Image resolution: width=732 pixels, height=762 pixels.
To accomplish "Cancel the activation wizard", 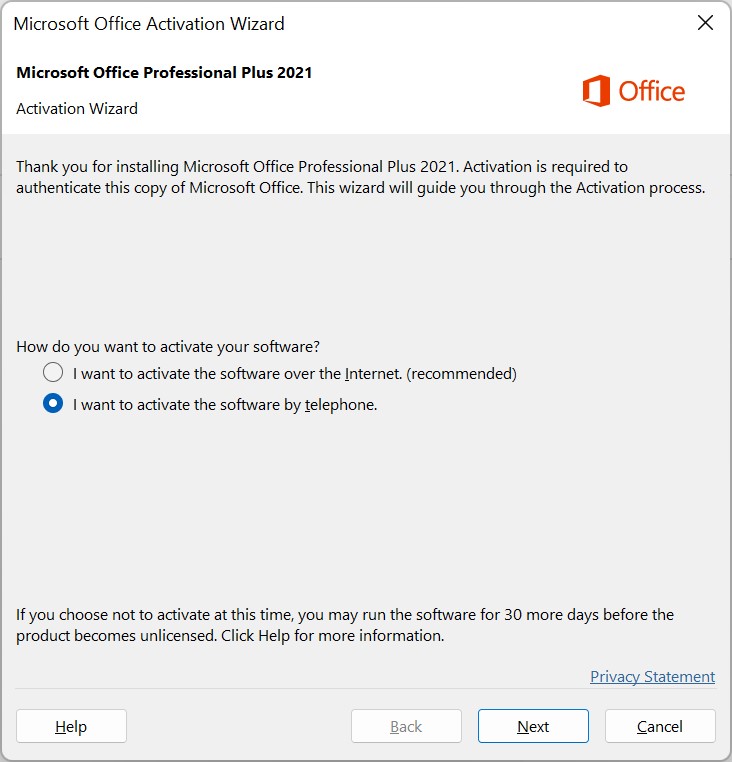I will (660, 726).
